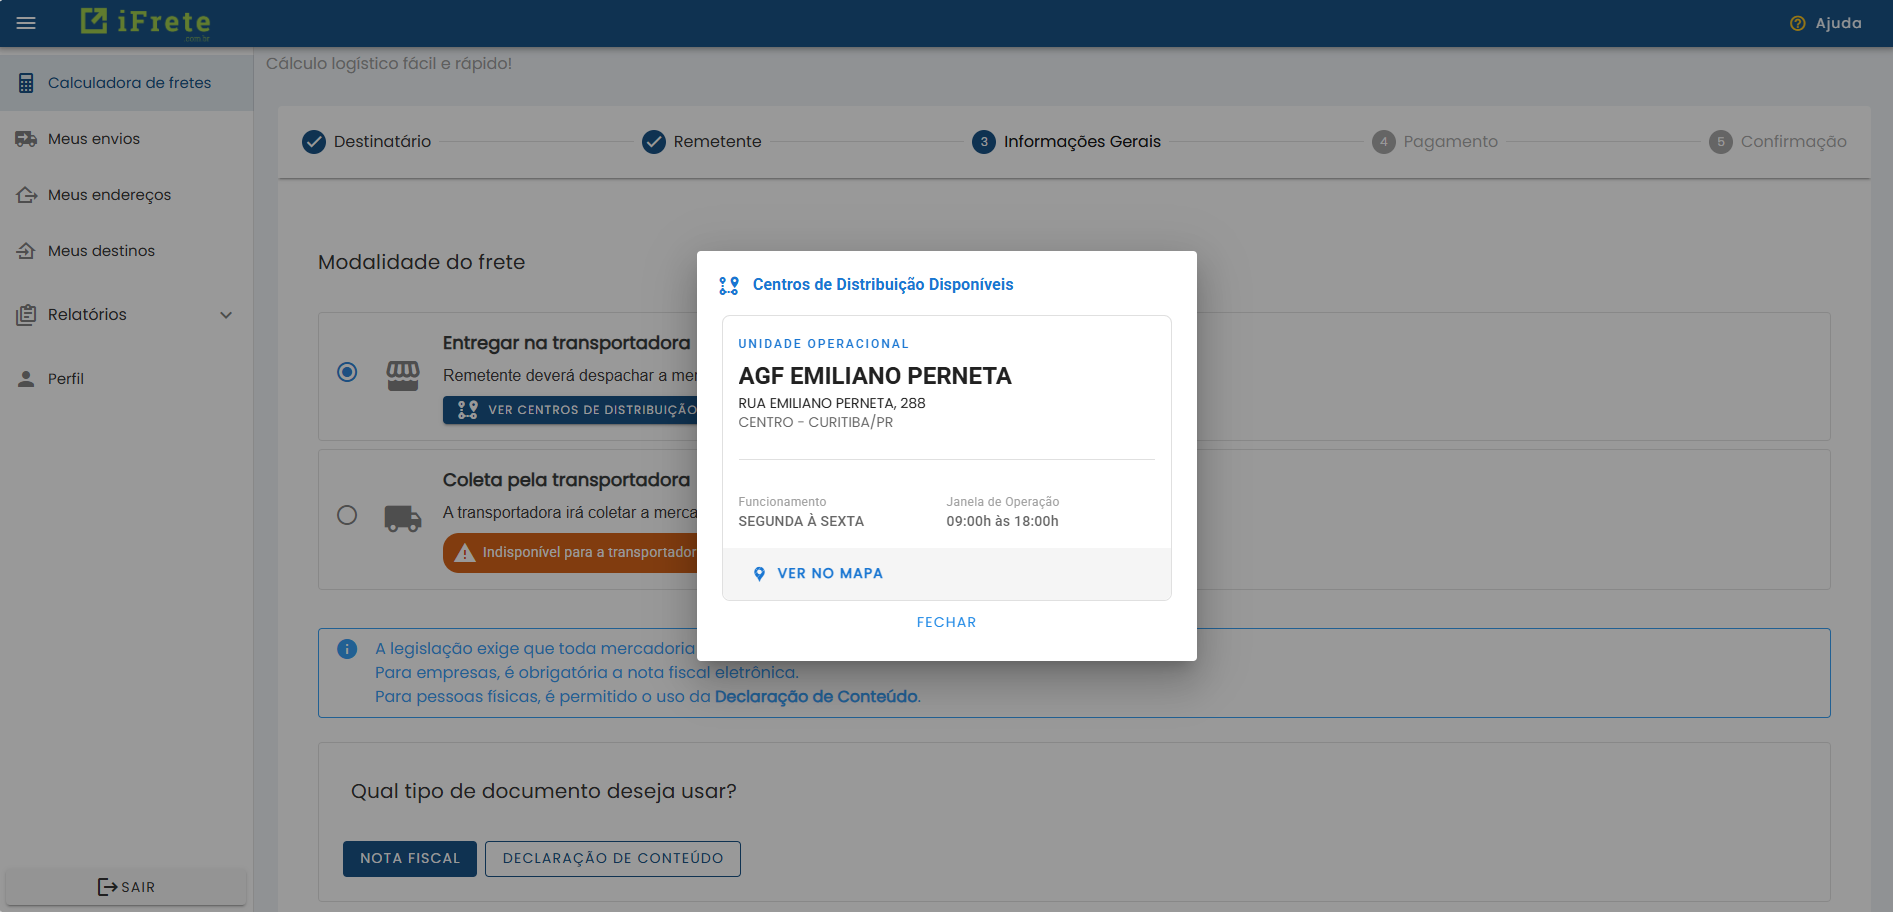Open Ajuda help icon
Screen dimensions: 1893x912
[x=1797, y=23]
